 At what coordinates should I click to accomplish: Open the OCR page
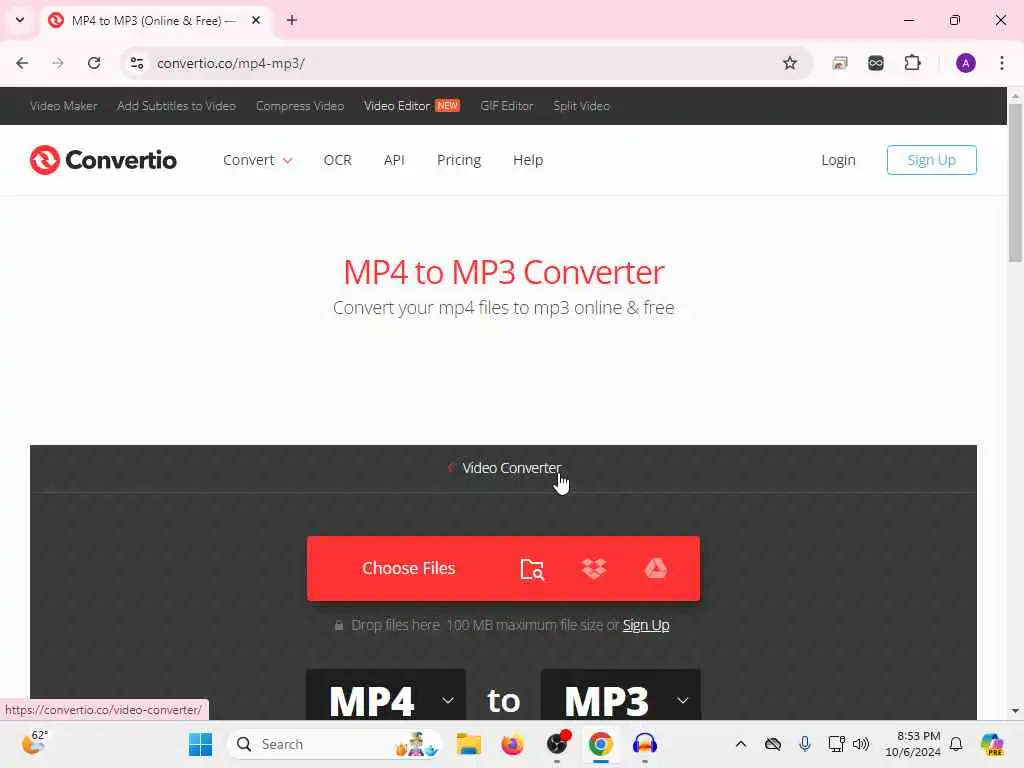(x=338, y=160)
